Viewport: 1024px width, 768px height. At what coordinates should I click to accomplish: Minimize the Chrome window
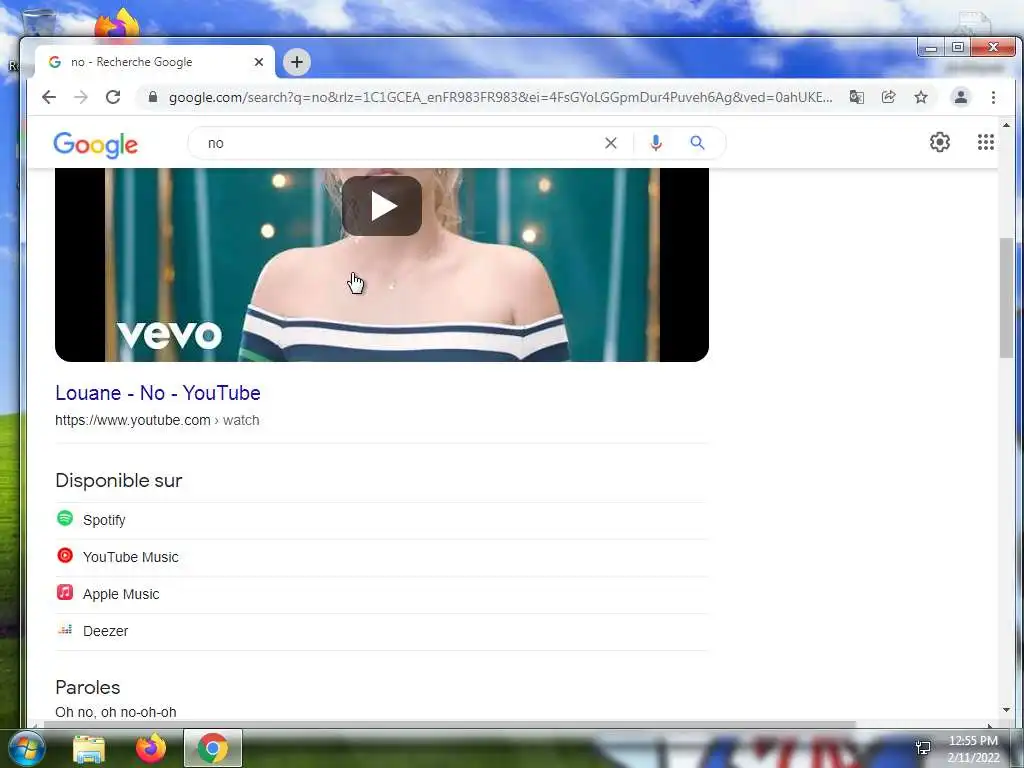(x=931, y=48)
